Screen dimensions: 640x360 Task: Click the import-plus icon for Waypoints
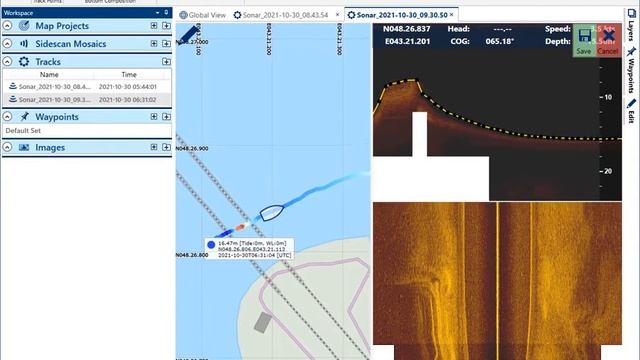[166, 117]
